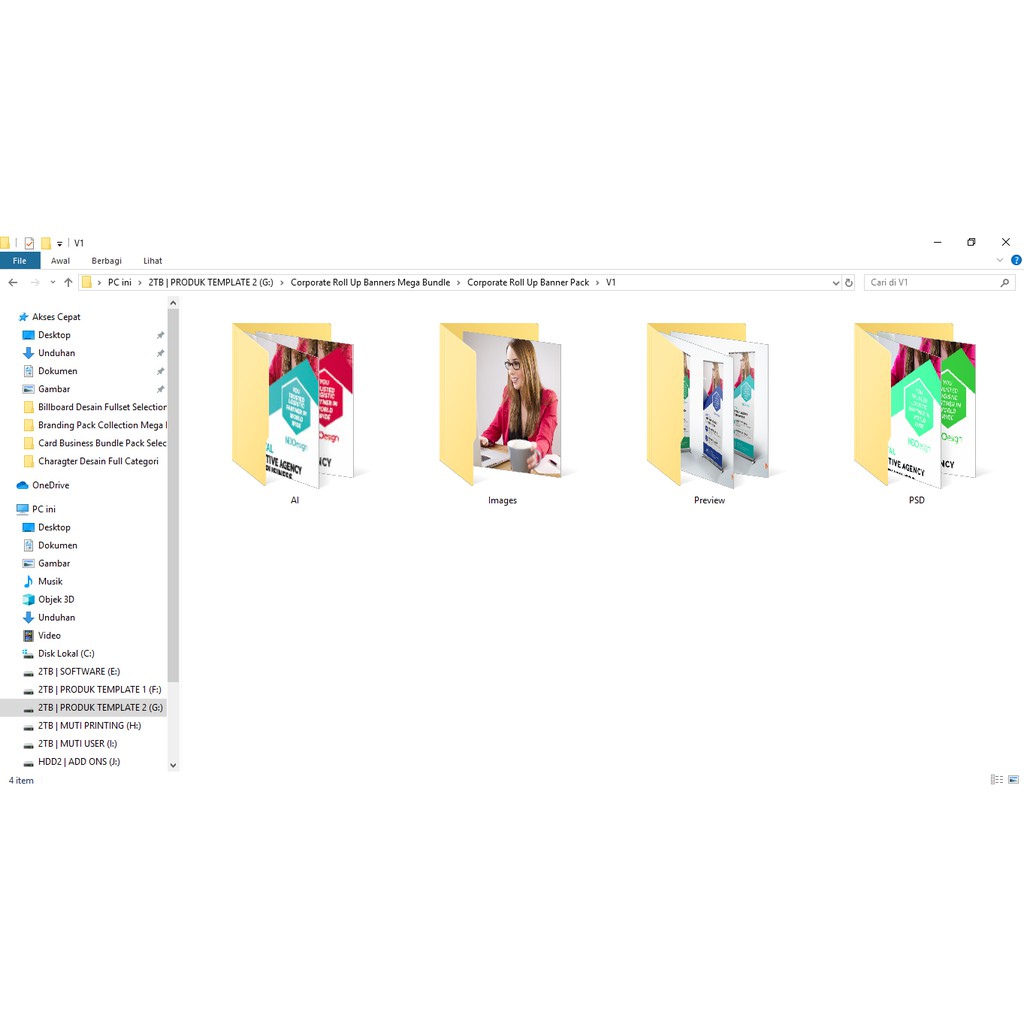Viewport: 1024px width, 1024px height.
Task: Open the Awal ribbon tab
Action: (x=60, y=261)
